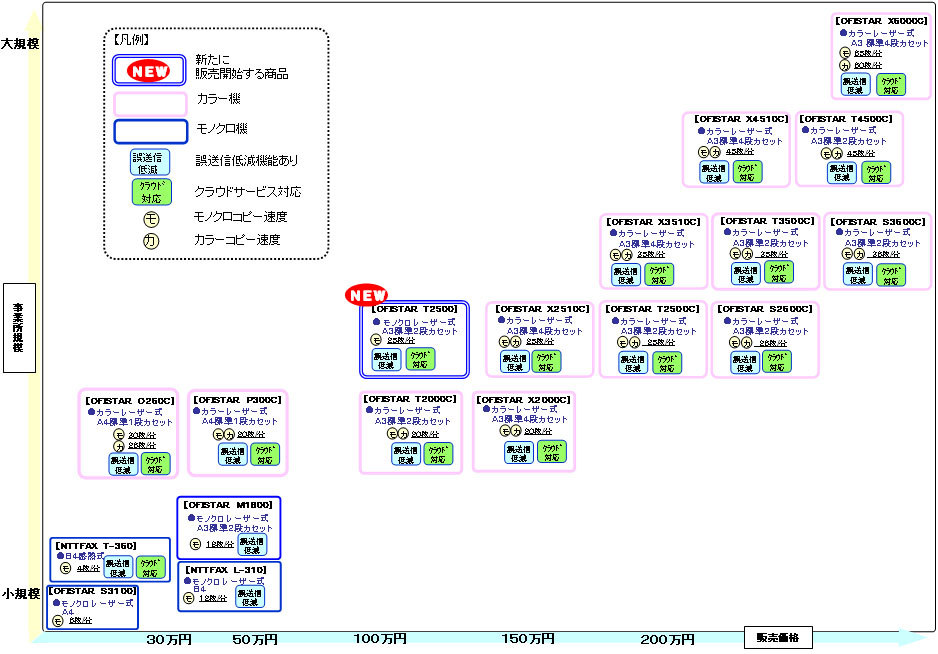
Task: Click the [OFISTAR P300C] product title
Action: [237, 400]
